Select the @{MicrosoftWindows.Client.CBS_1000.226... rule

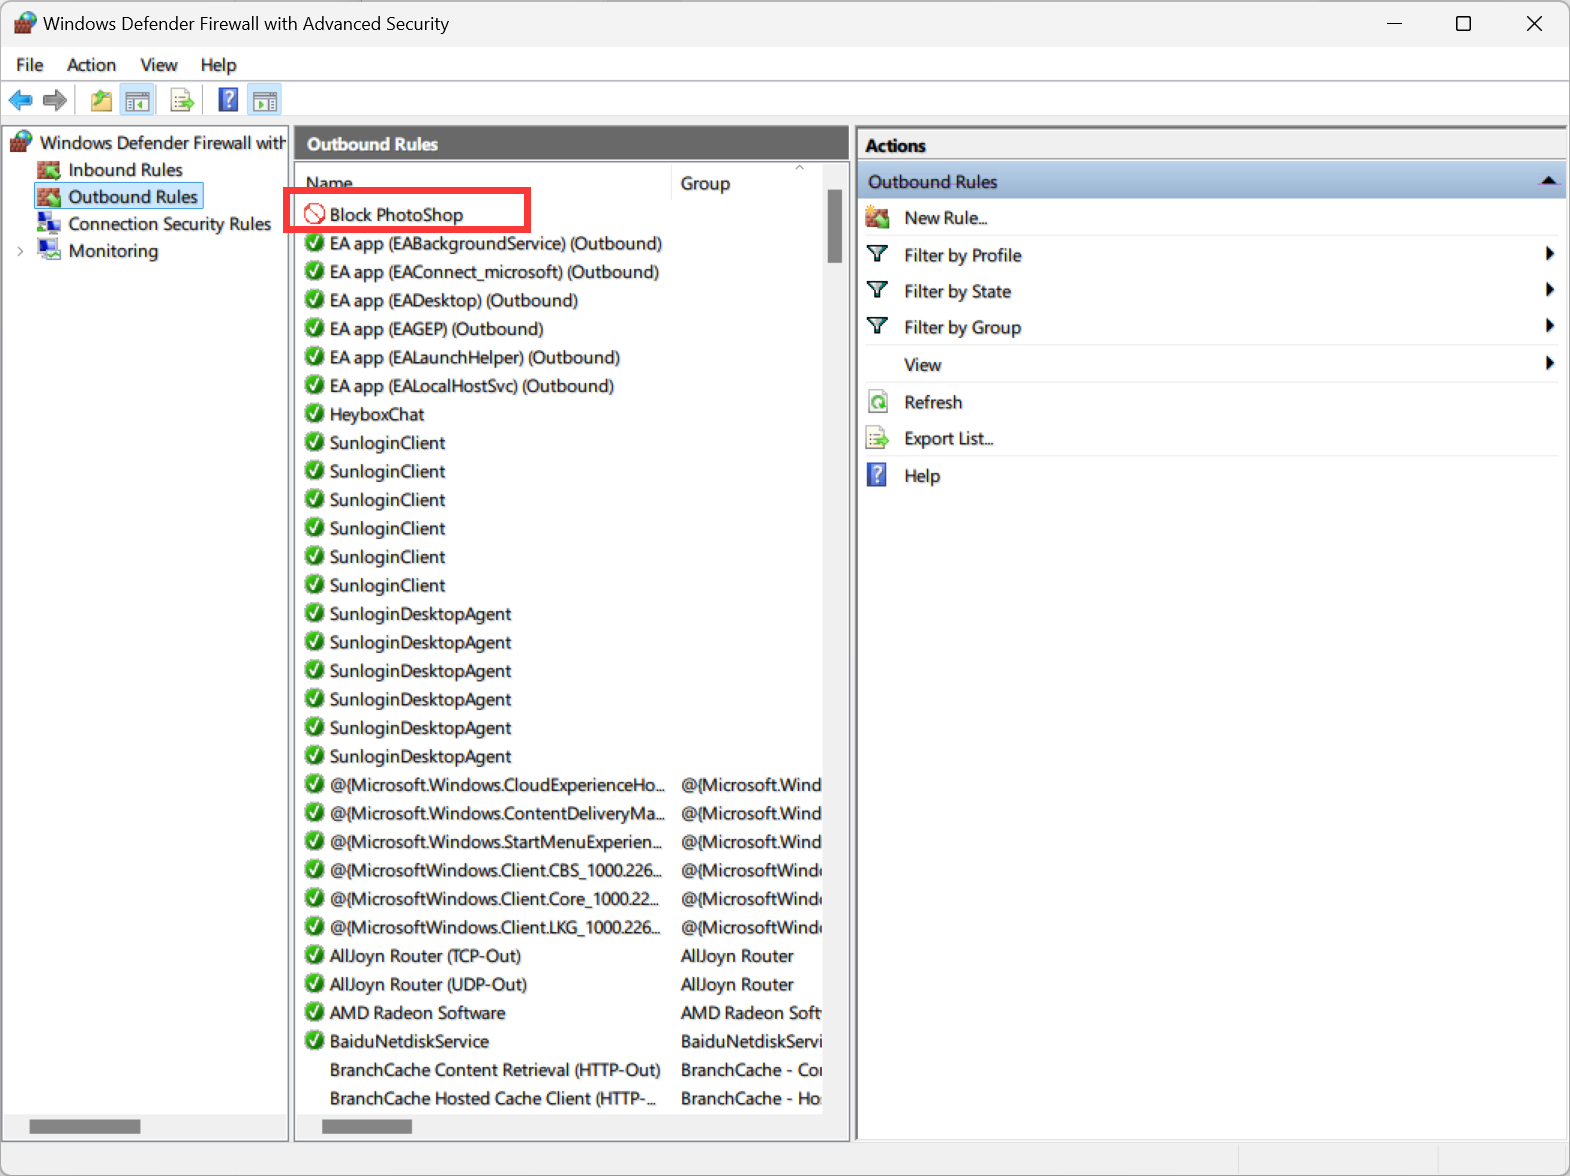coord(496,870)
